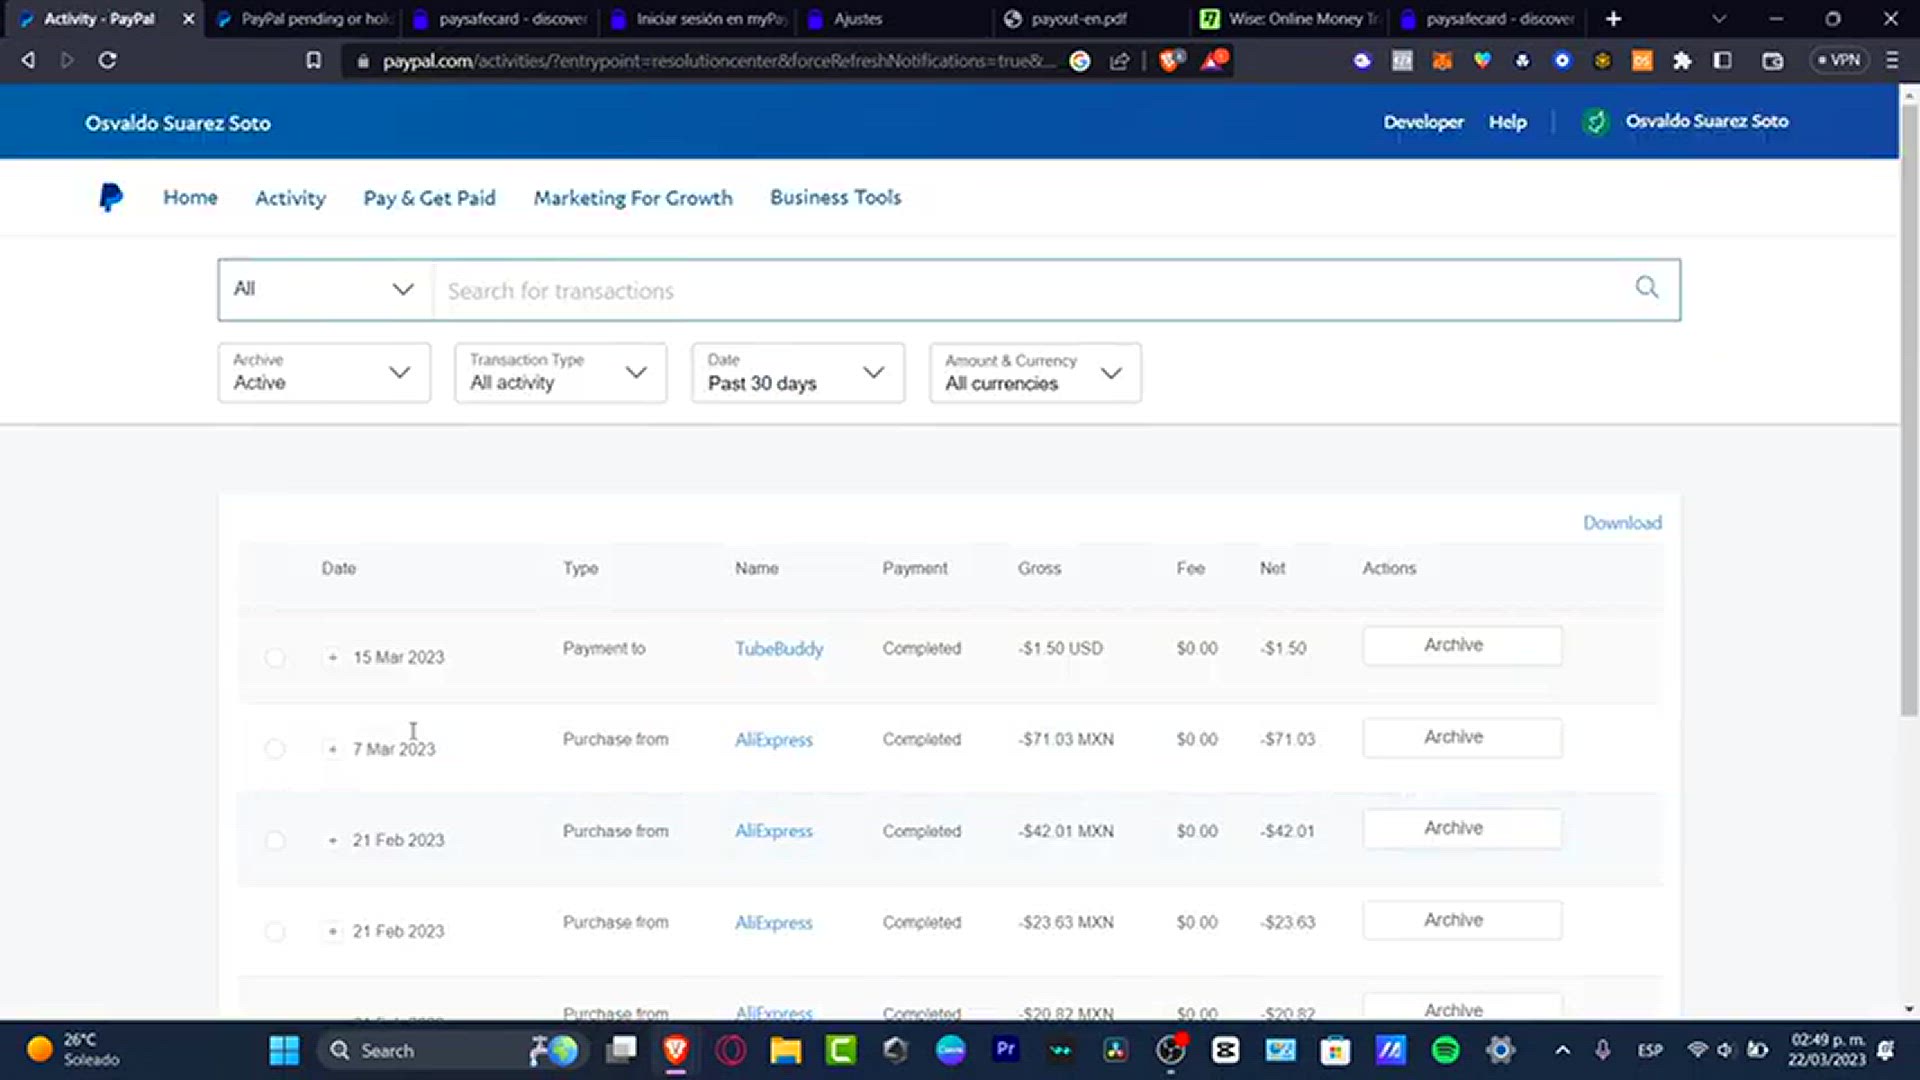
Task: Select the -$42.01 MXN transaction checkbox
Action: click(274, 840)
